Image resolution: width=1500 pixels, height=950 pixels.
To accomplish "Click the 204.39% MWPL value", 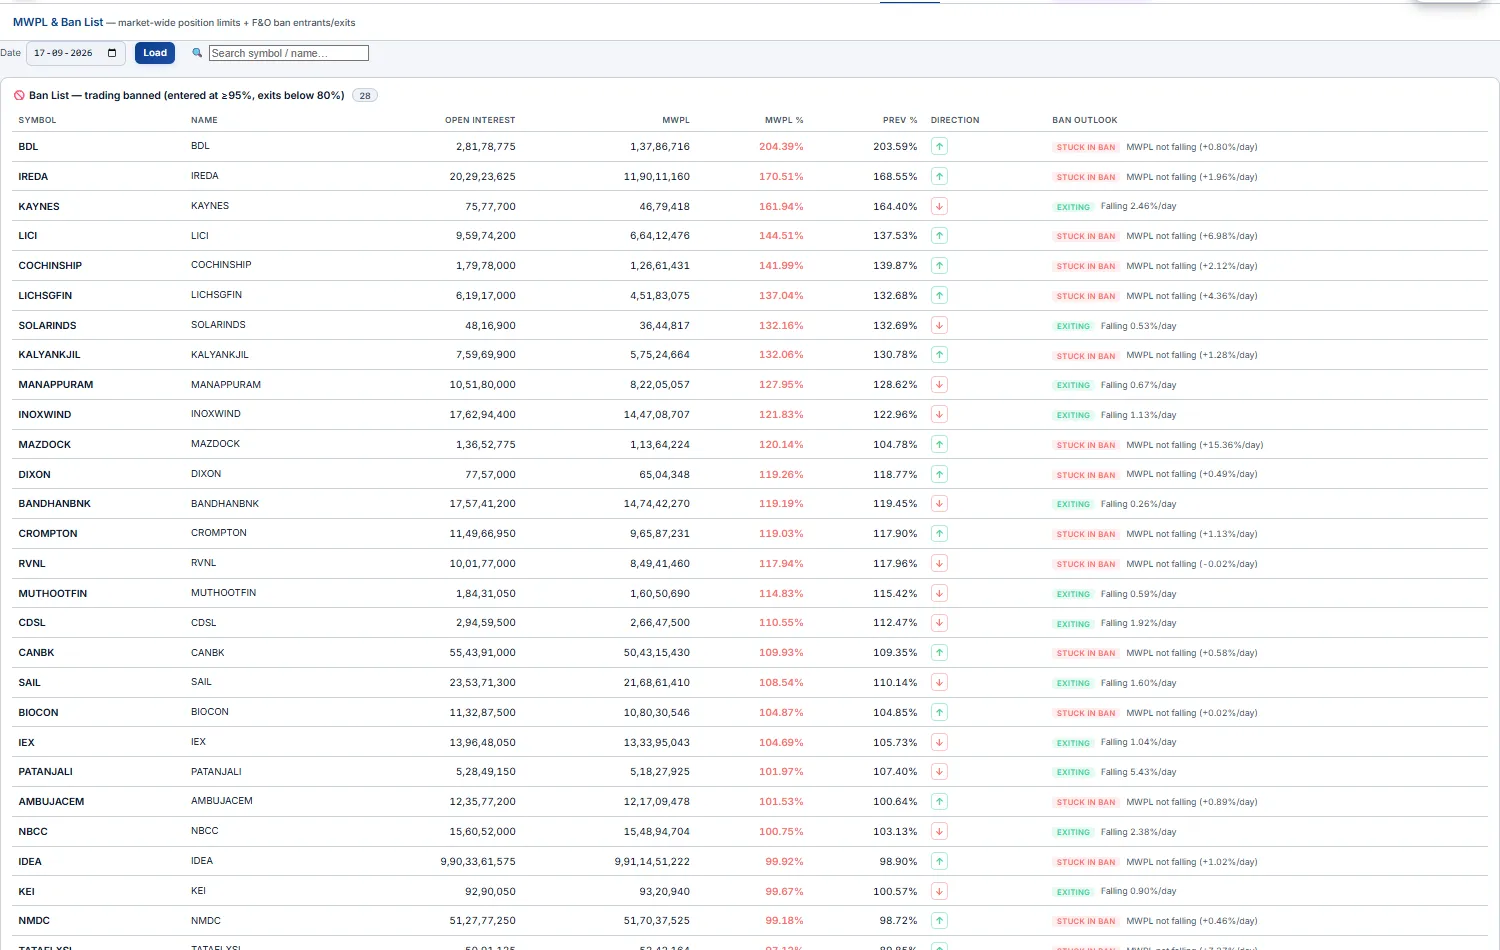I will 781,147.
